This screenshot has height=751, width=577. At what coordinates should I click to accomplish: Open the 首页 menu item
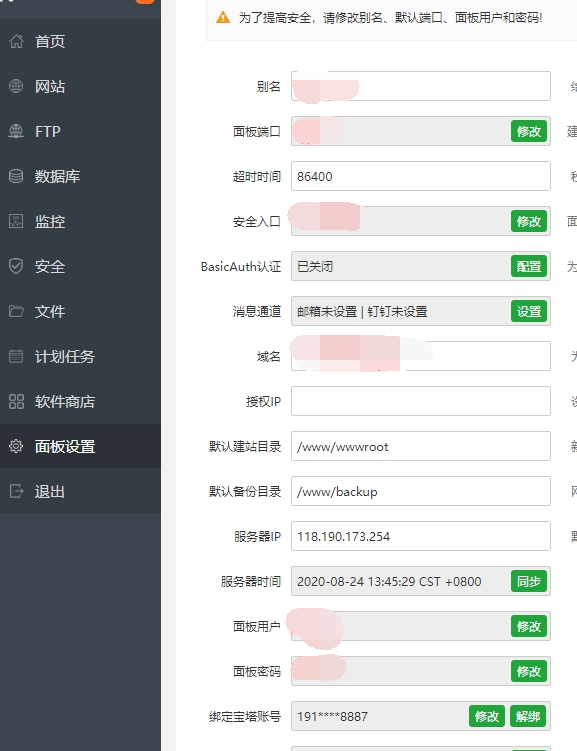click(x=80, y=41)
